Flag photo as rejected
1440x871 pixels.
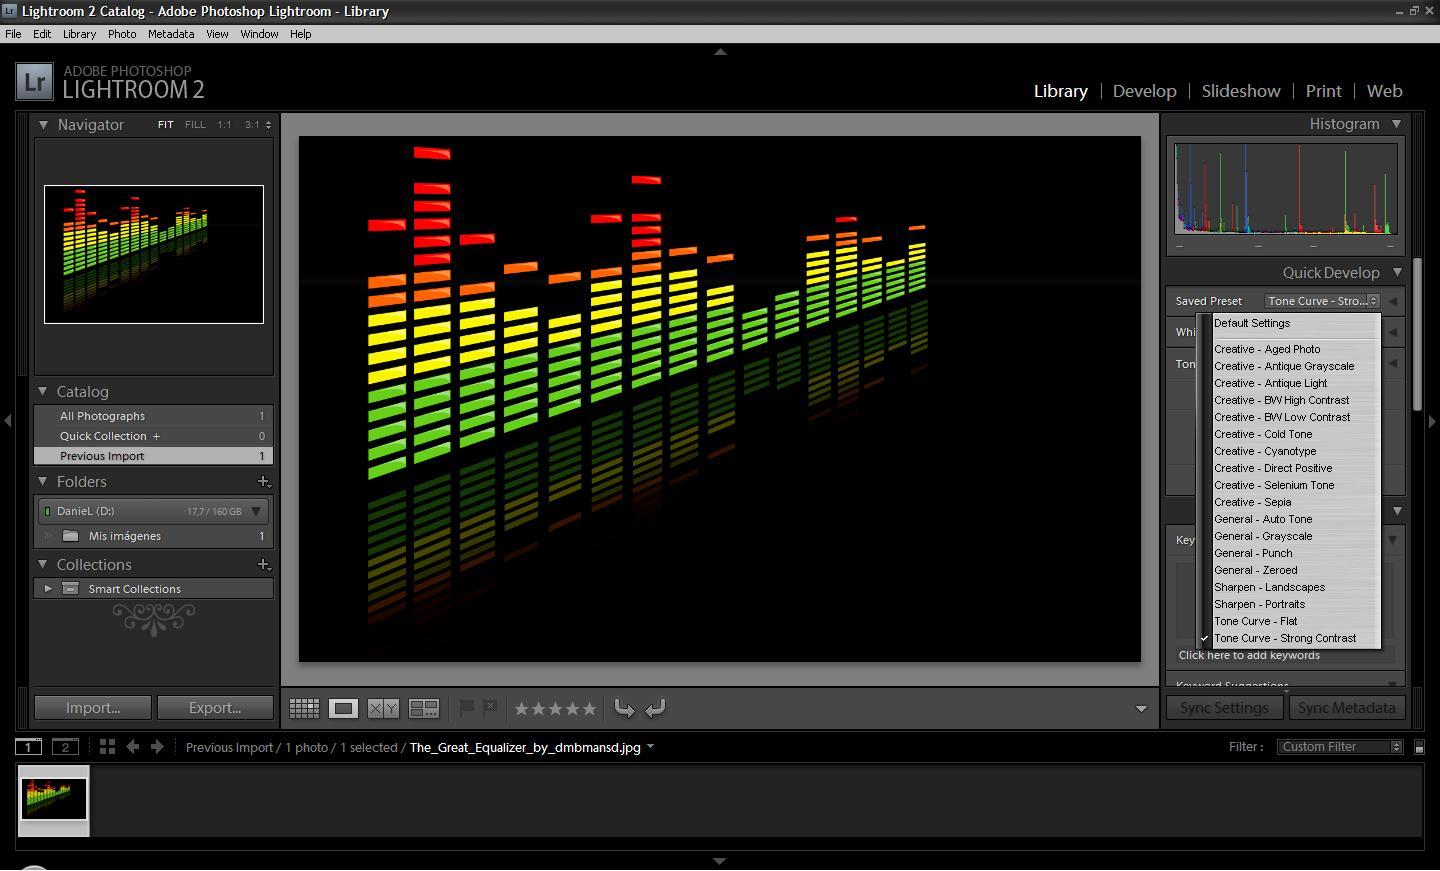point(490,708)
